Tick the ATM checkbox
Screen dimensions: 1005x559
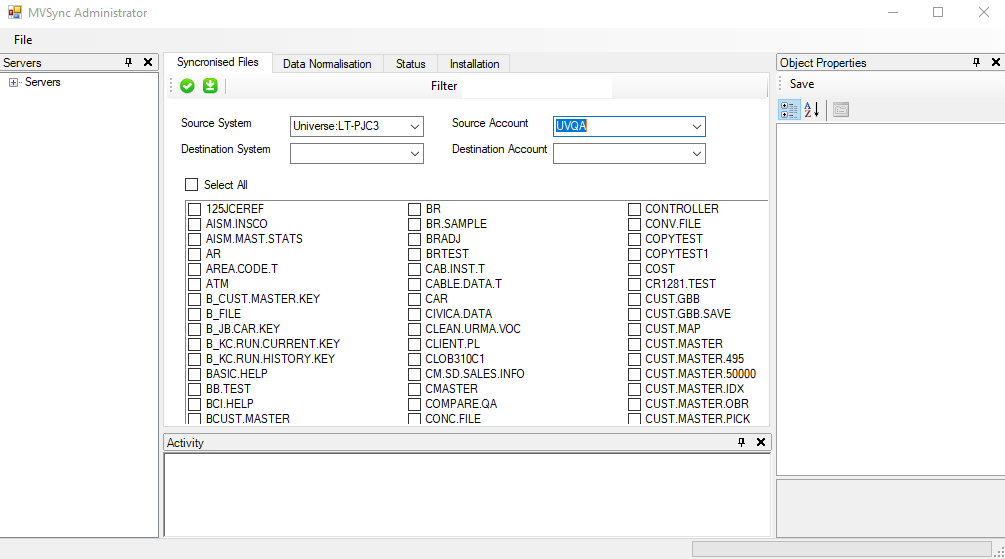tap(195, 284)
